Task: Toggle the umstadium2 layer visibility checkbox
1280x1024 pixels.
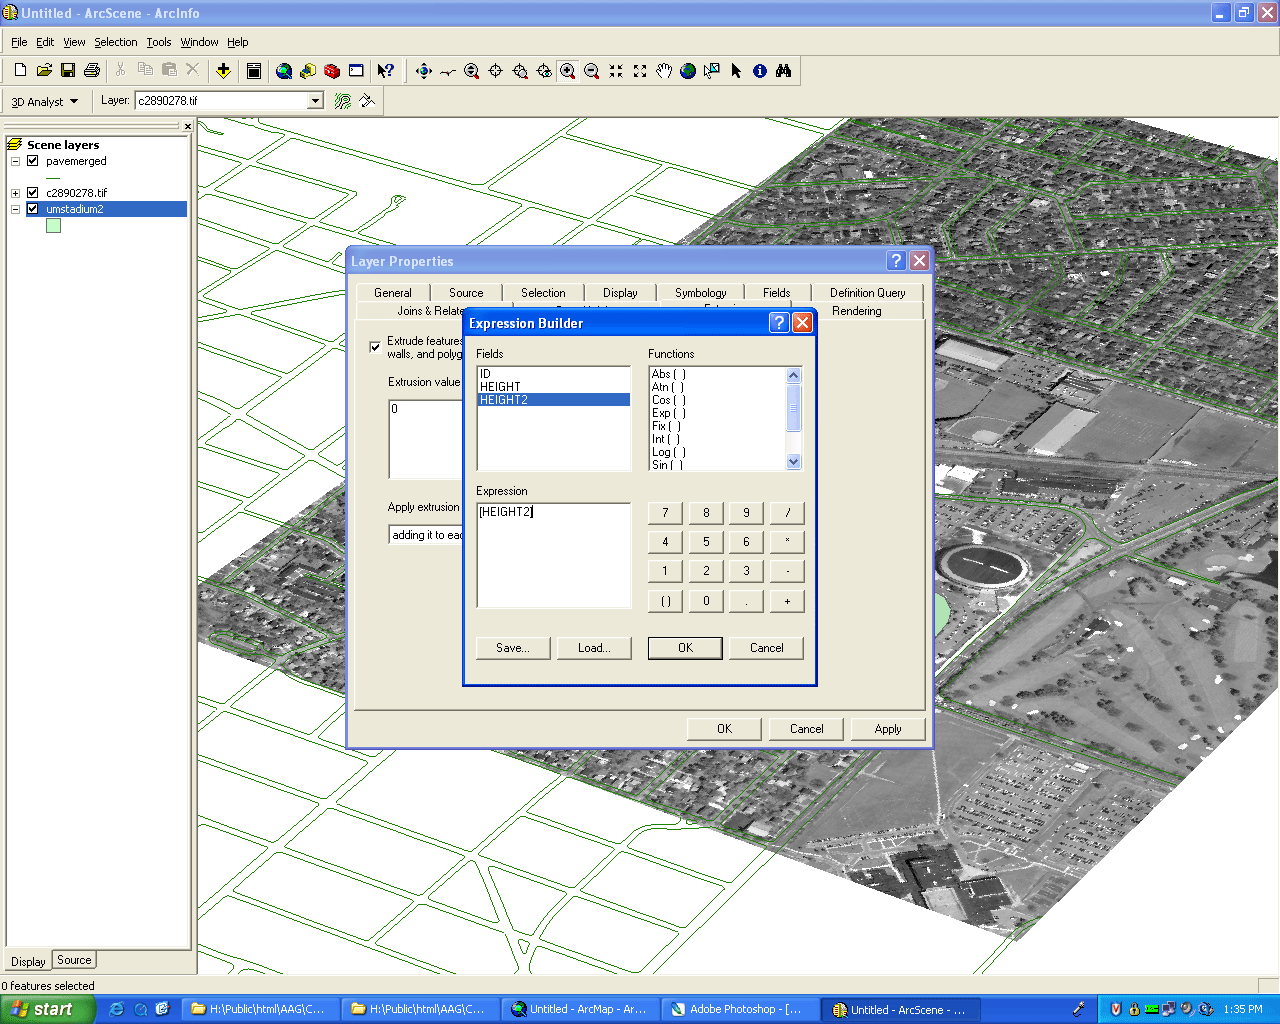Action: click(33, 209)
